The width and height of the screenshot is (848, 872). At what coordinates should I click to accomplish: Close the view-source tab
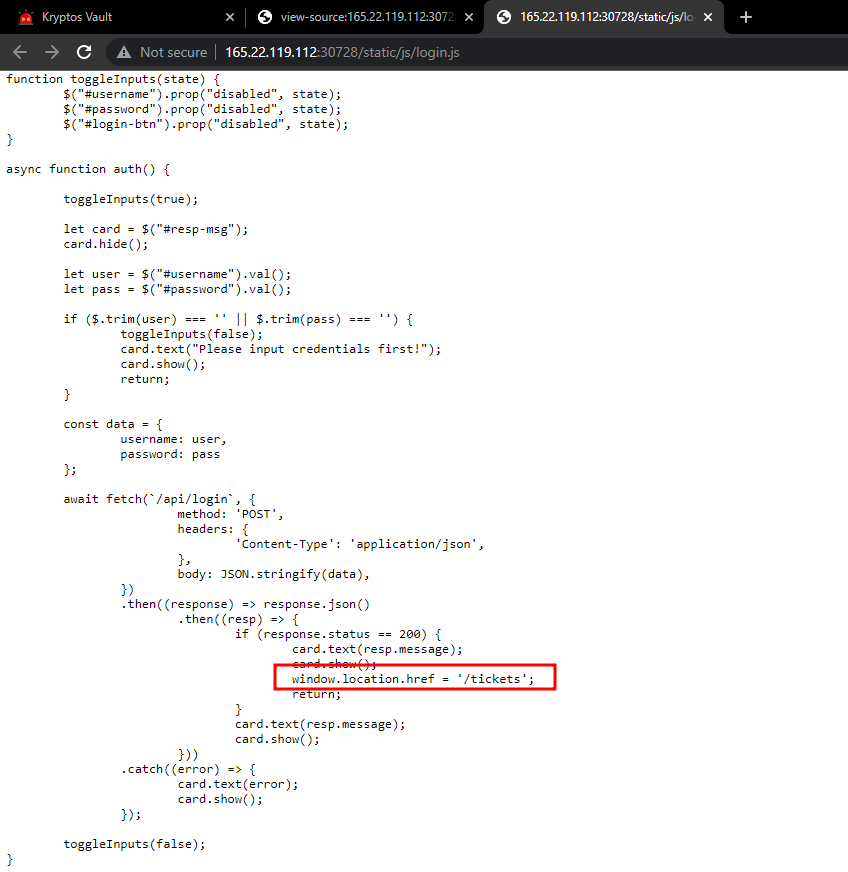(467, 17)
